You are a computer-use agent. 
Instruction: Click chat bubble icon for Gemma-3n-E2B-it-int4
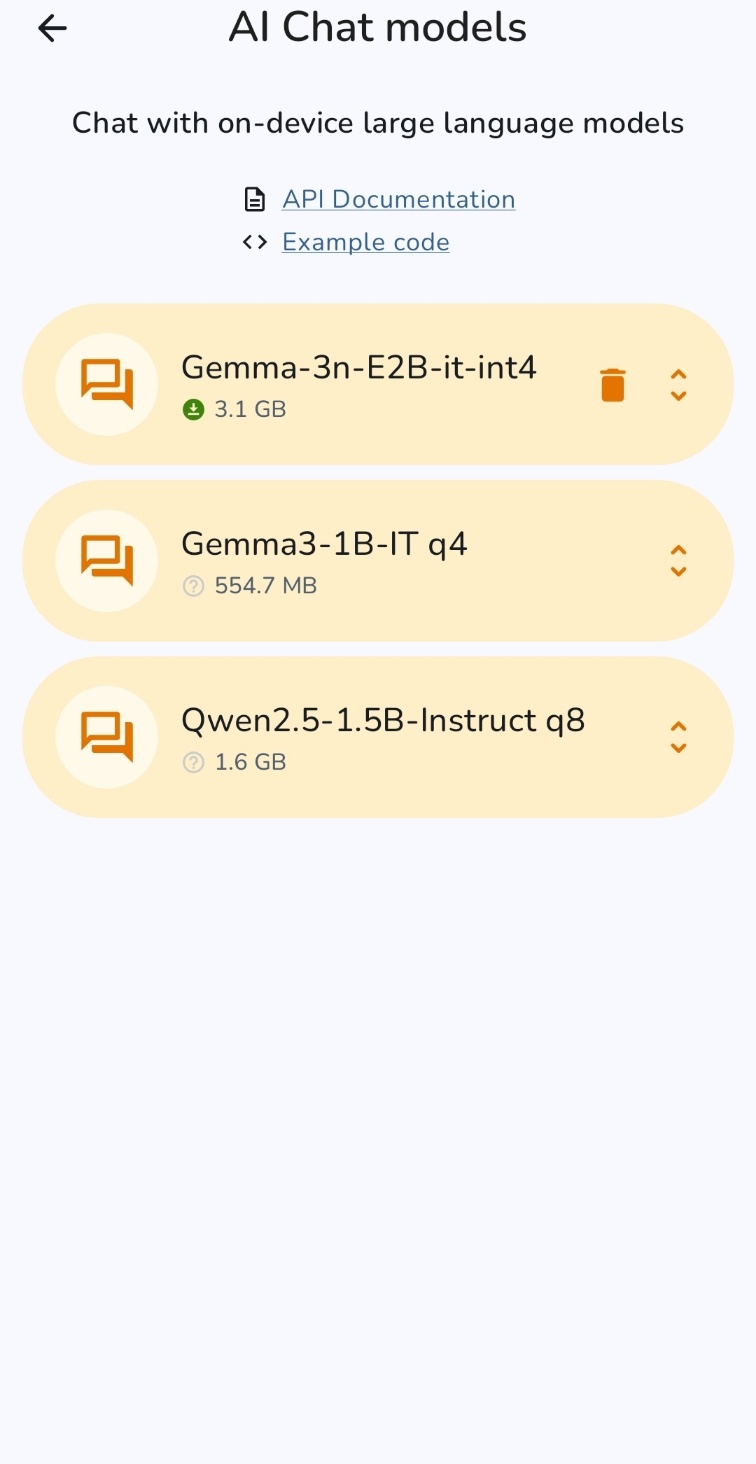[107, 384]
